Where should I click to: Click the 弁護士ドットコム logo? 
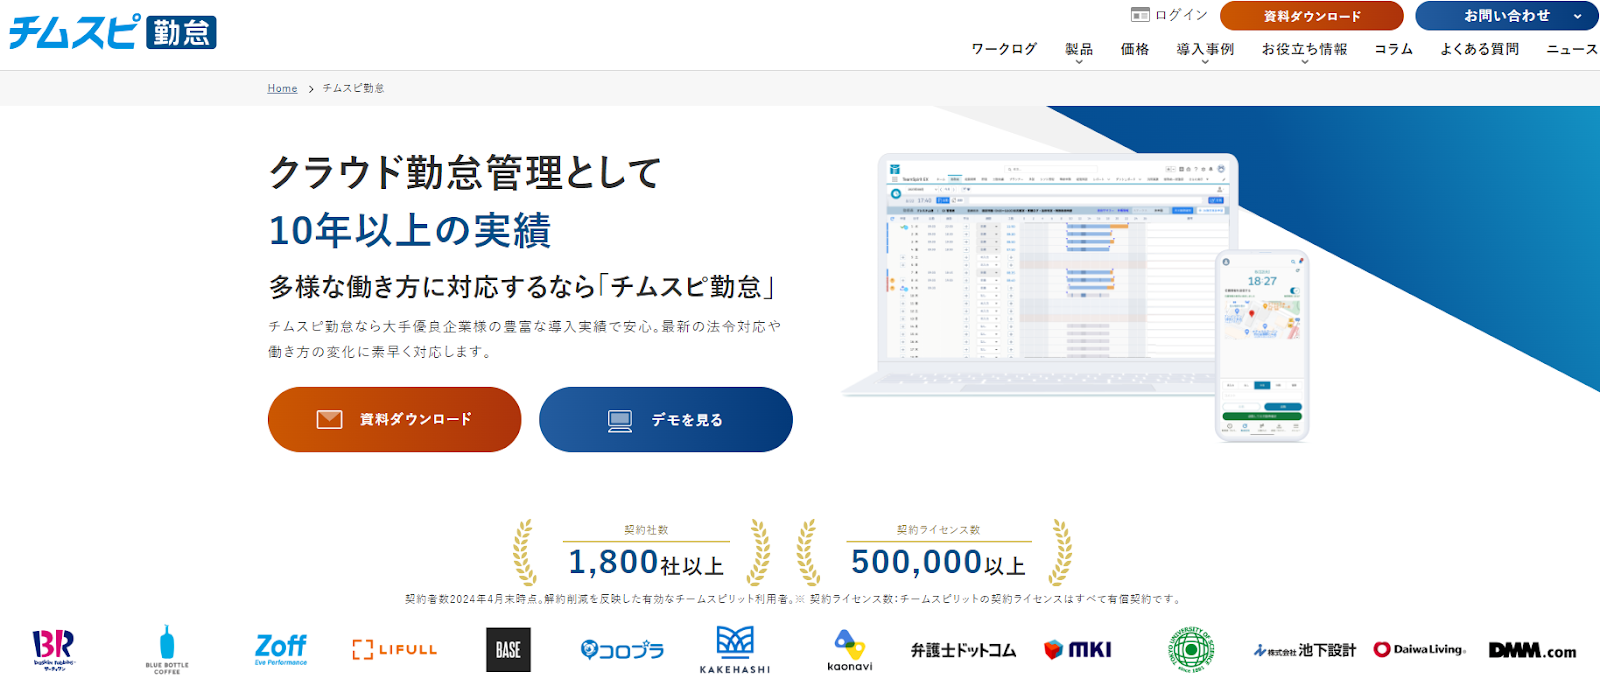963,650
